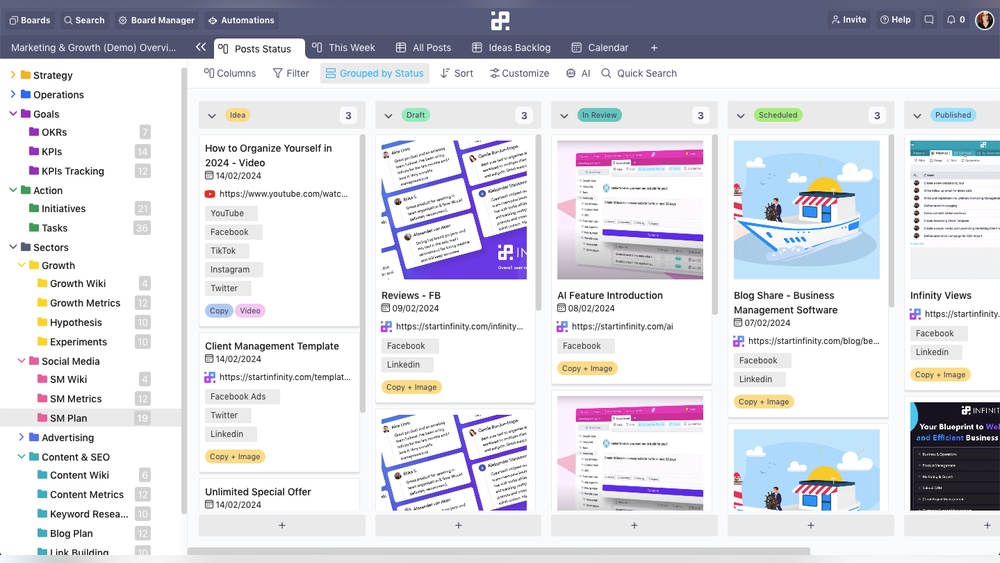Switch to the Posts Status tab

tap(258, 48)
